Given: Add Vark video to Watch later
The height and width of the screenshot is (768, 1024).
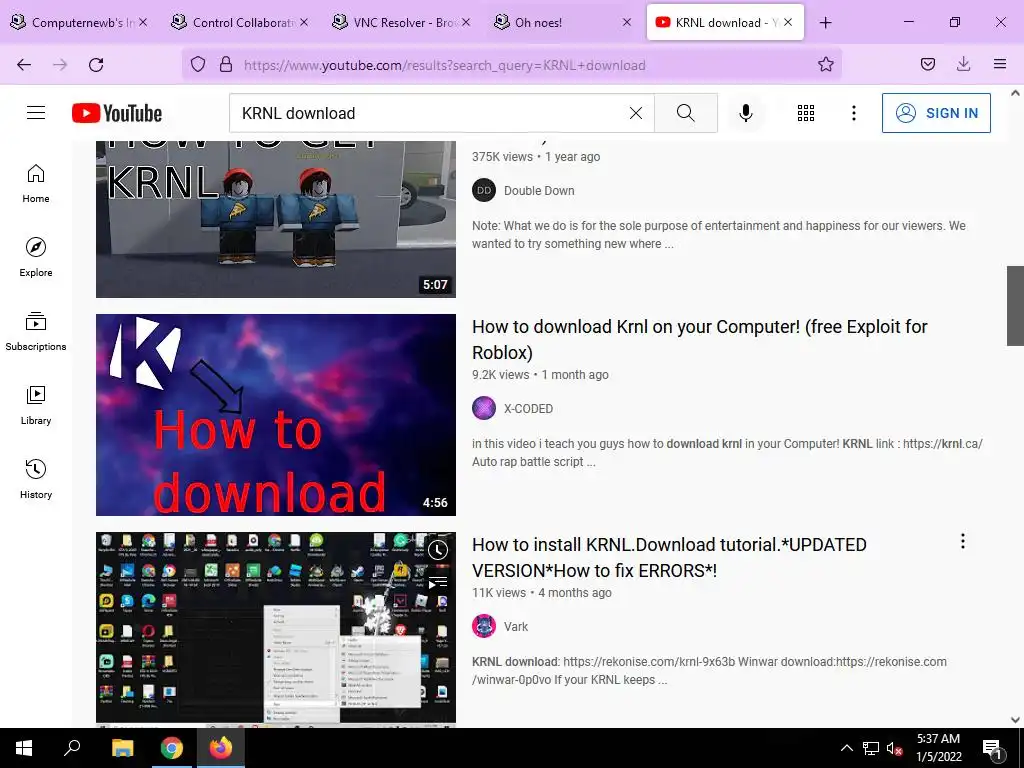Looking at the screenshot, I should pyautogui.click(x=438, y=550).
